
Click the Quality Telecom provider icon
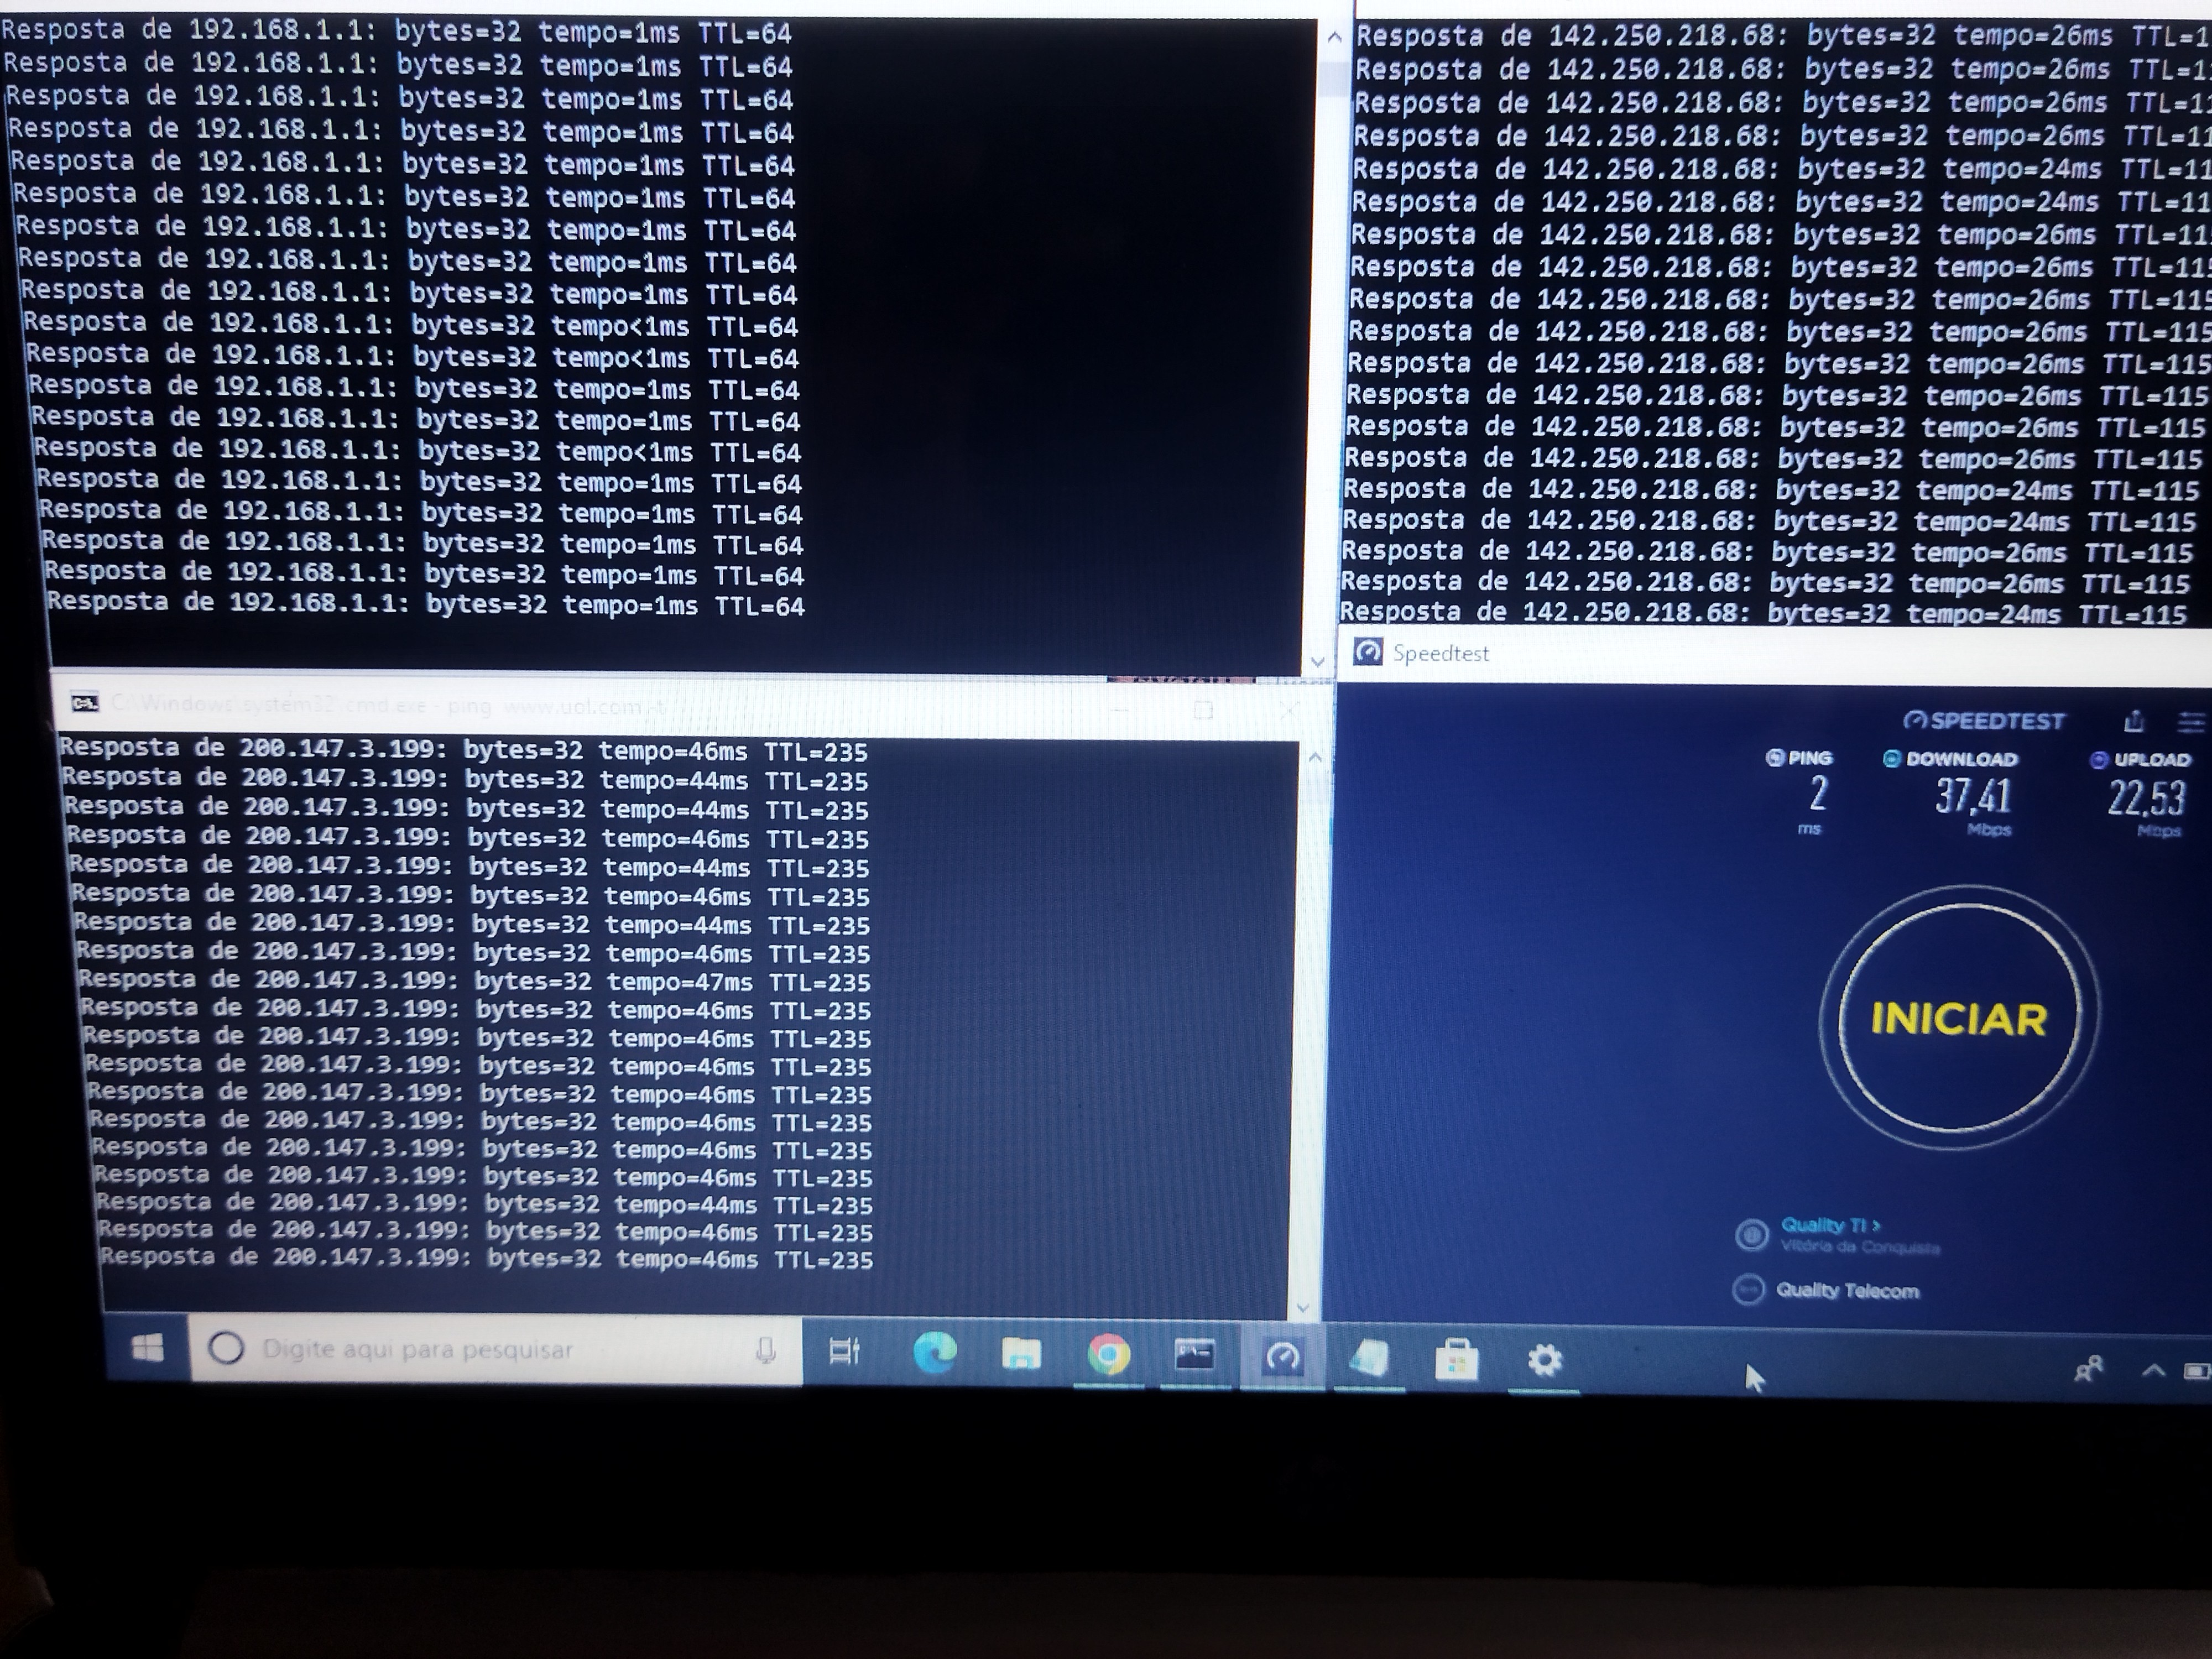pos(1748,1290)
